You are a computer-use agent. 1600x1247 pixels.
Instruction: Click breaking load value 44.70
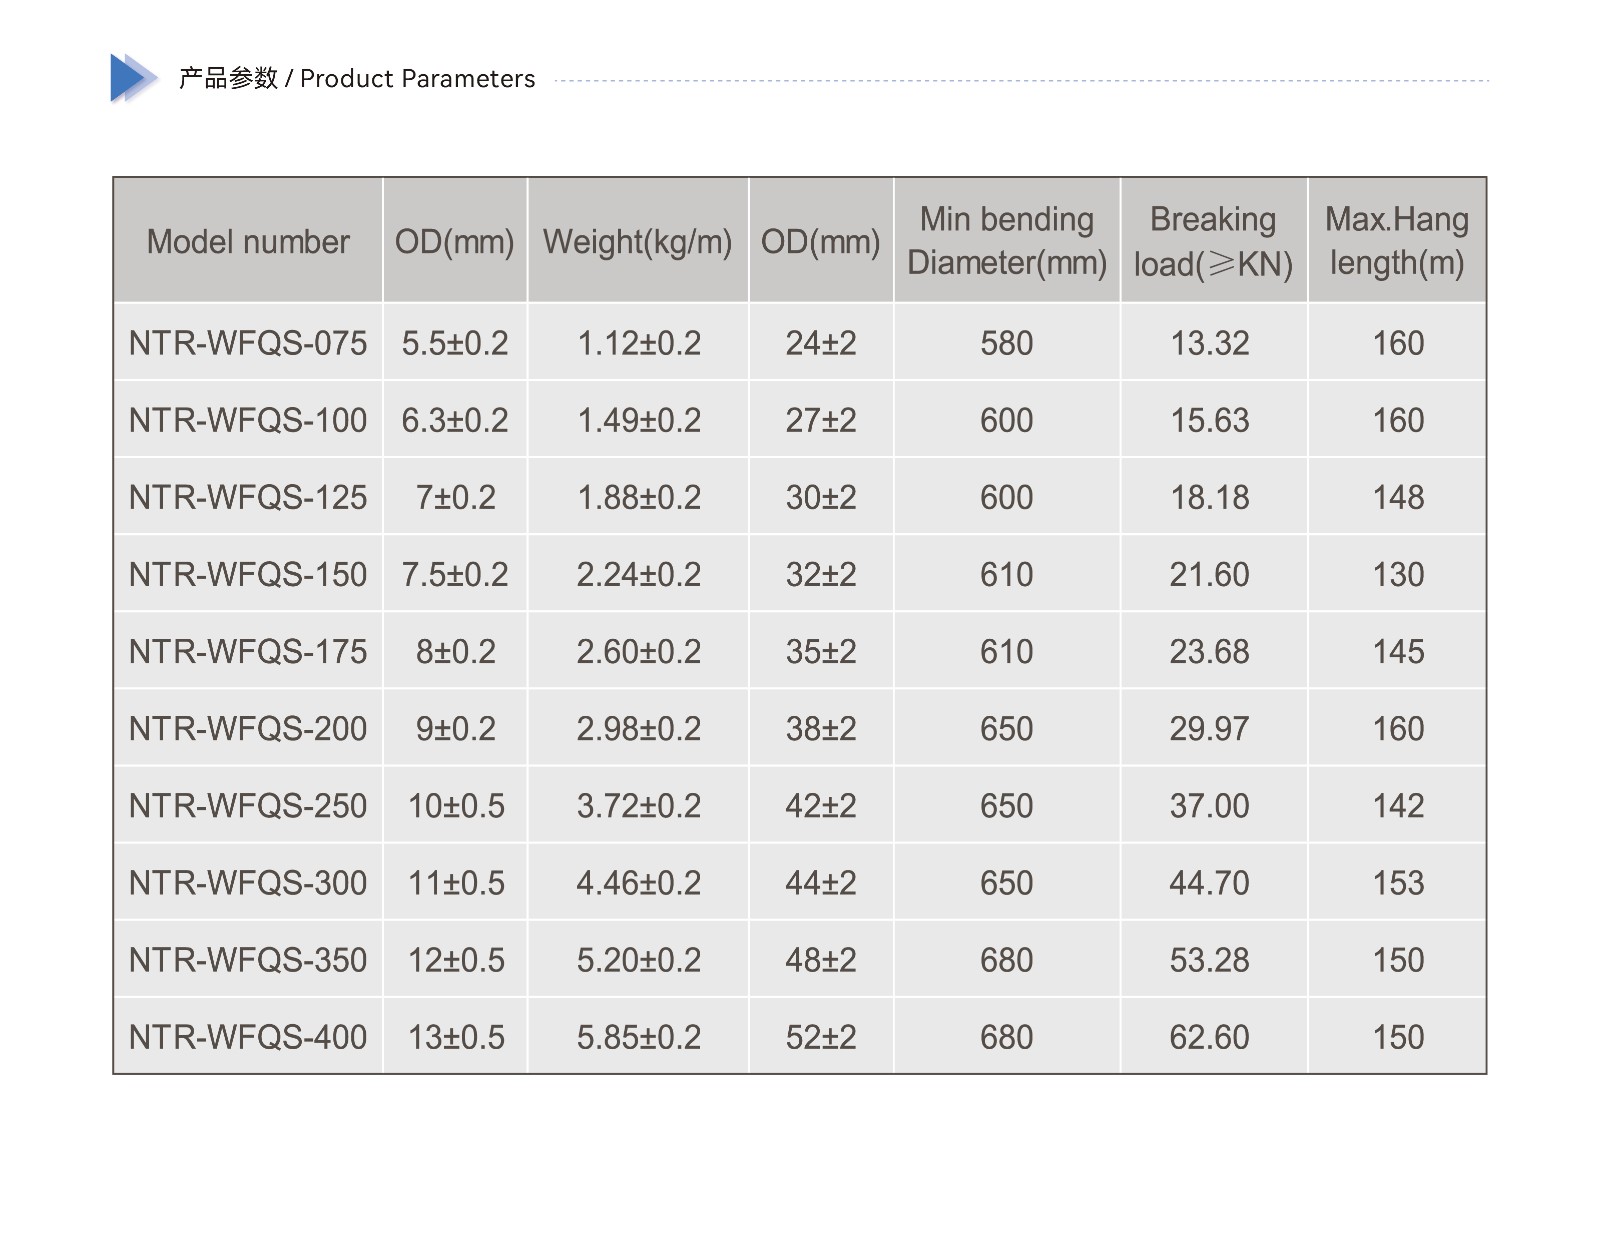tap(1210, 882)
